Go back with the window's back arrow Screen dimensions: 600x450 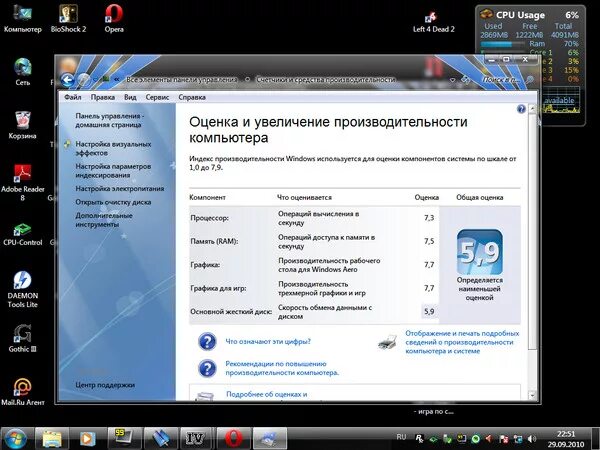pyautogui.click(x=68, y=80)
